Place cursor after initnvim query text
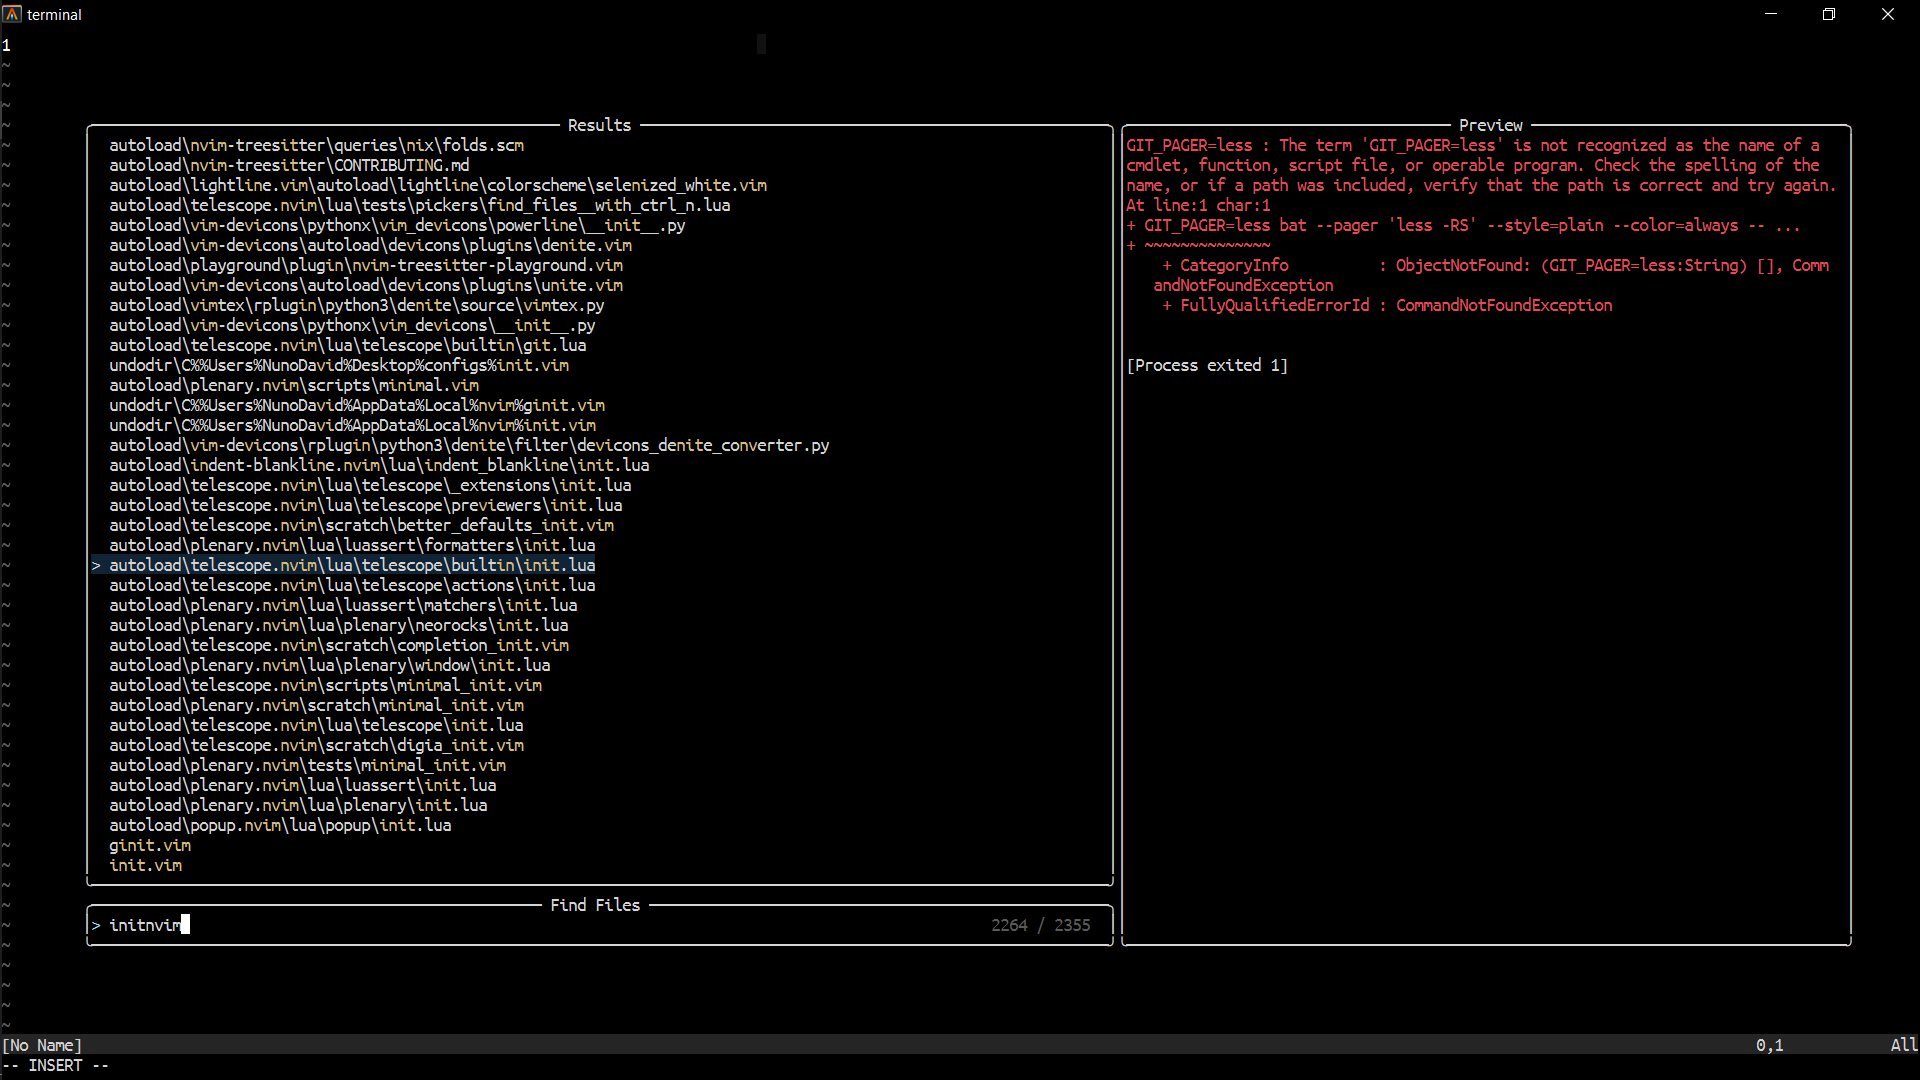Viewport: 1920px width, 1080px height. tap(184, 925)
